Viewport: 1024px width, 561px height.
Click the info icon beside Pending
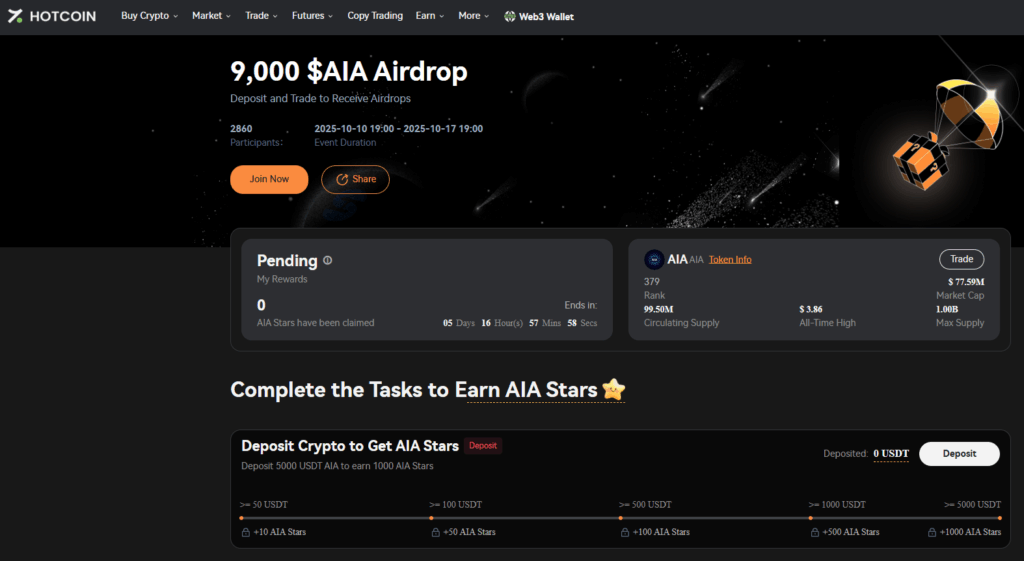(x=328, y=261)
